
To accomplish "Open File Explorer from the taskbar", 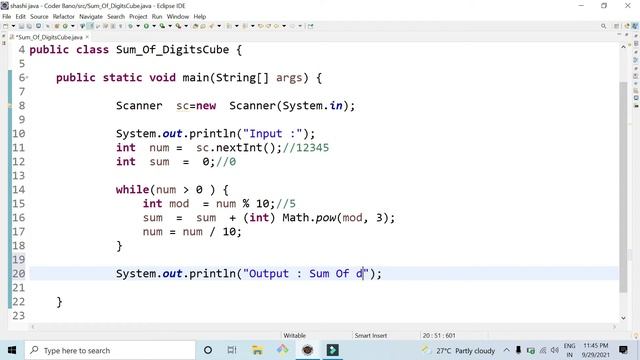I will click(257, 350).
